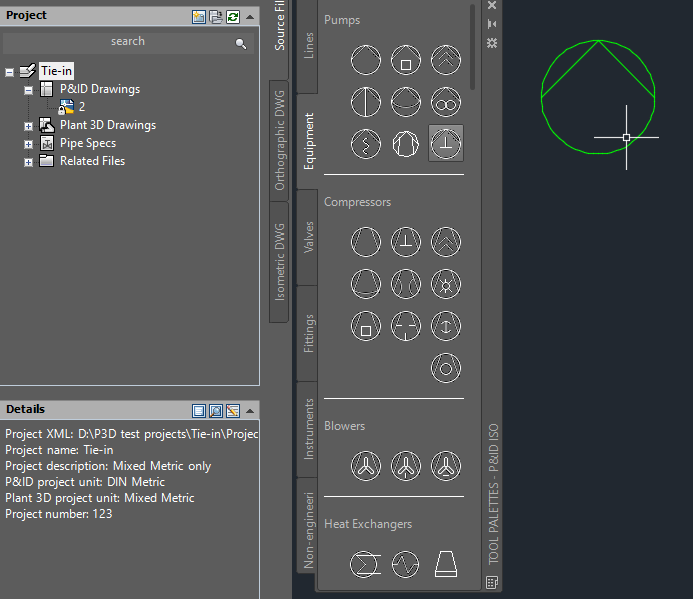Click the green refresh icon in Project header
This screenshot has width=693, height=599.
(233, 17)
